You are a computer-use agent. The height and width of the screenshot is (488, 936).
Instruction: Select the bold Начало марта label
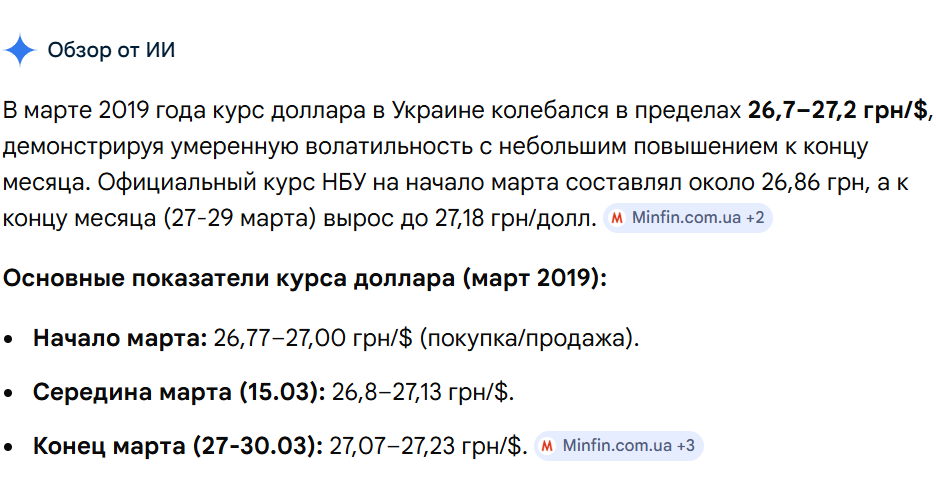point(120,338)
